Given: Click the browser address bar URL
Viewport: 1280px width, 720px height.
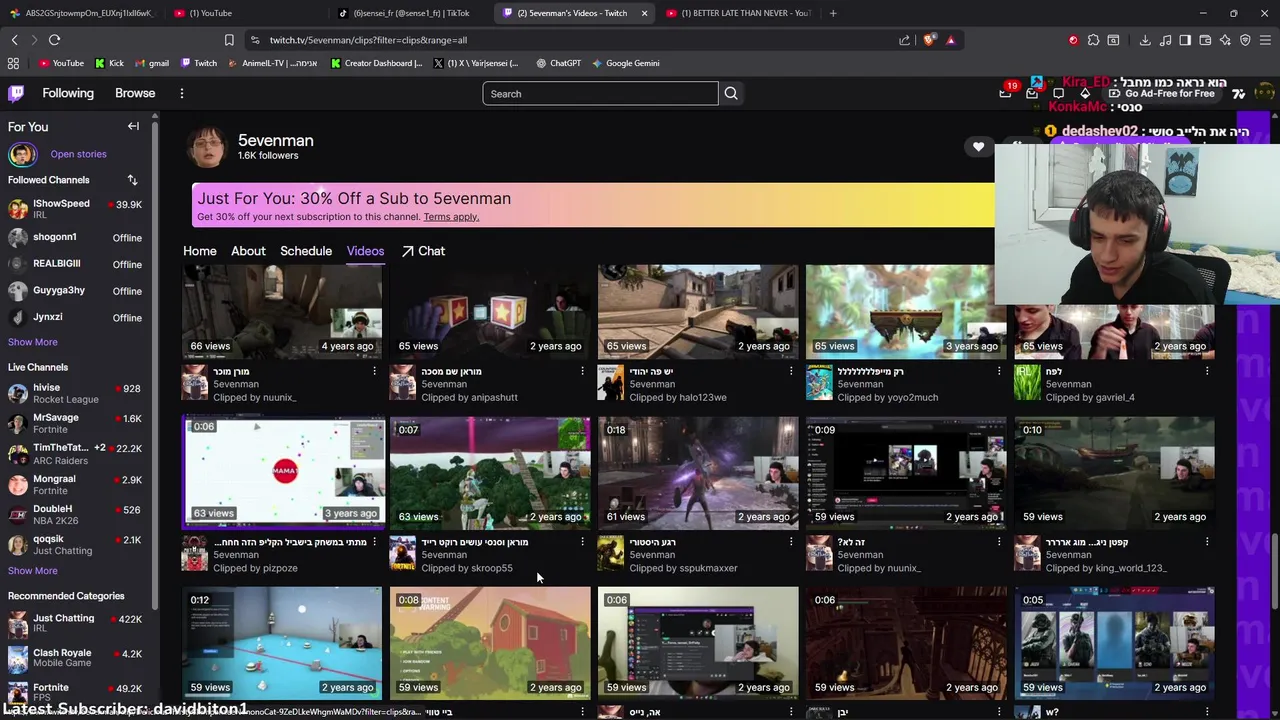Looking at the screenshot, I should pos(368,40).
